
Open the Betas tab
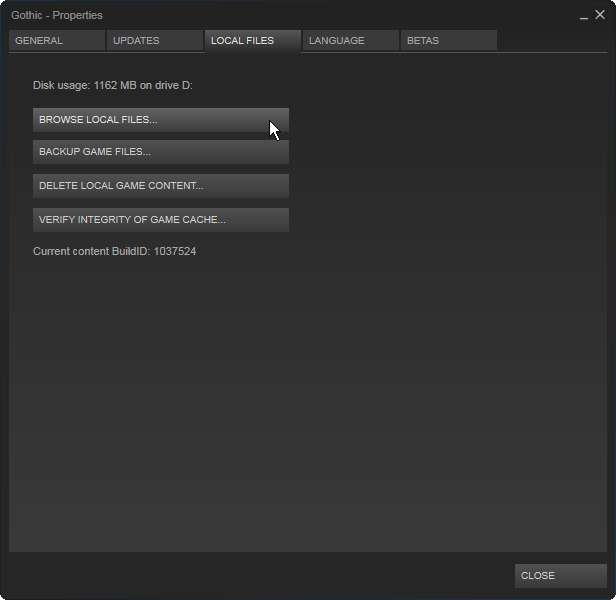point(449,40)
